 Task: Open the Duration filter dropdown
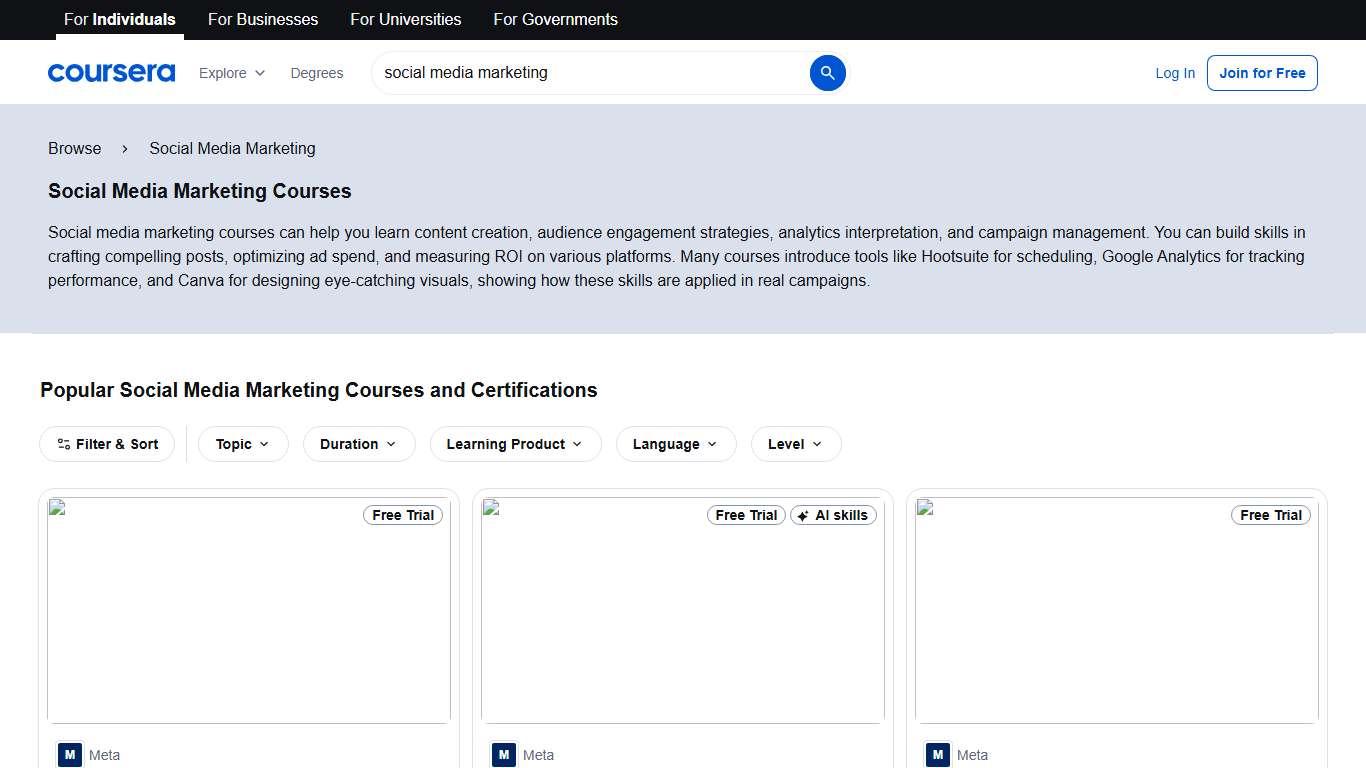click(358, 444)
